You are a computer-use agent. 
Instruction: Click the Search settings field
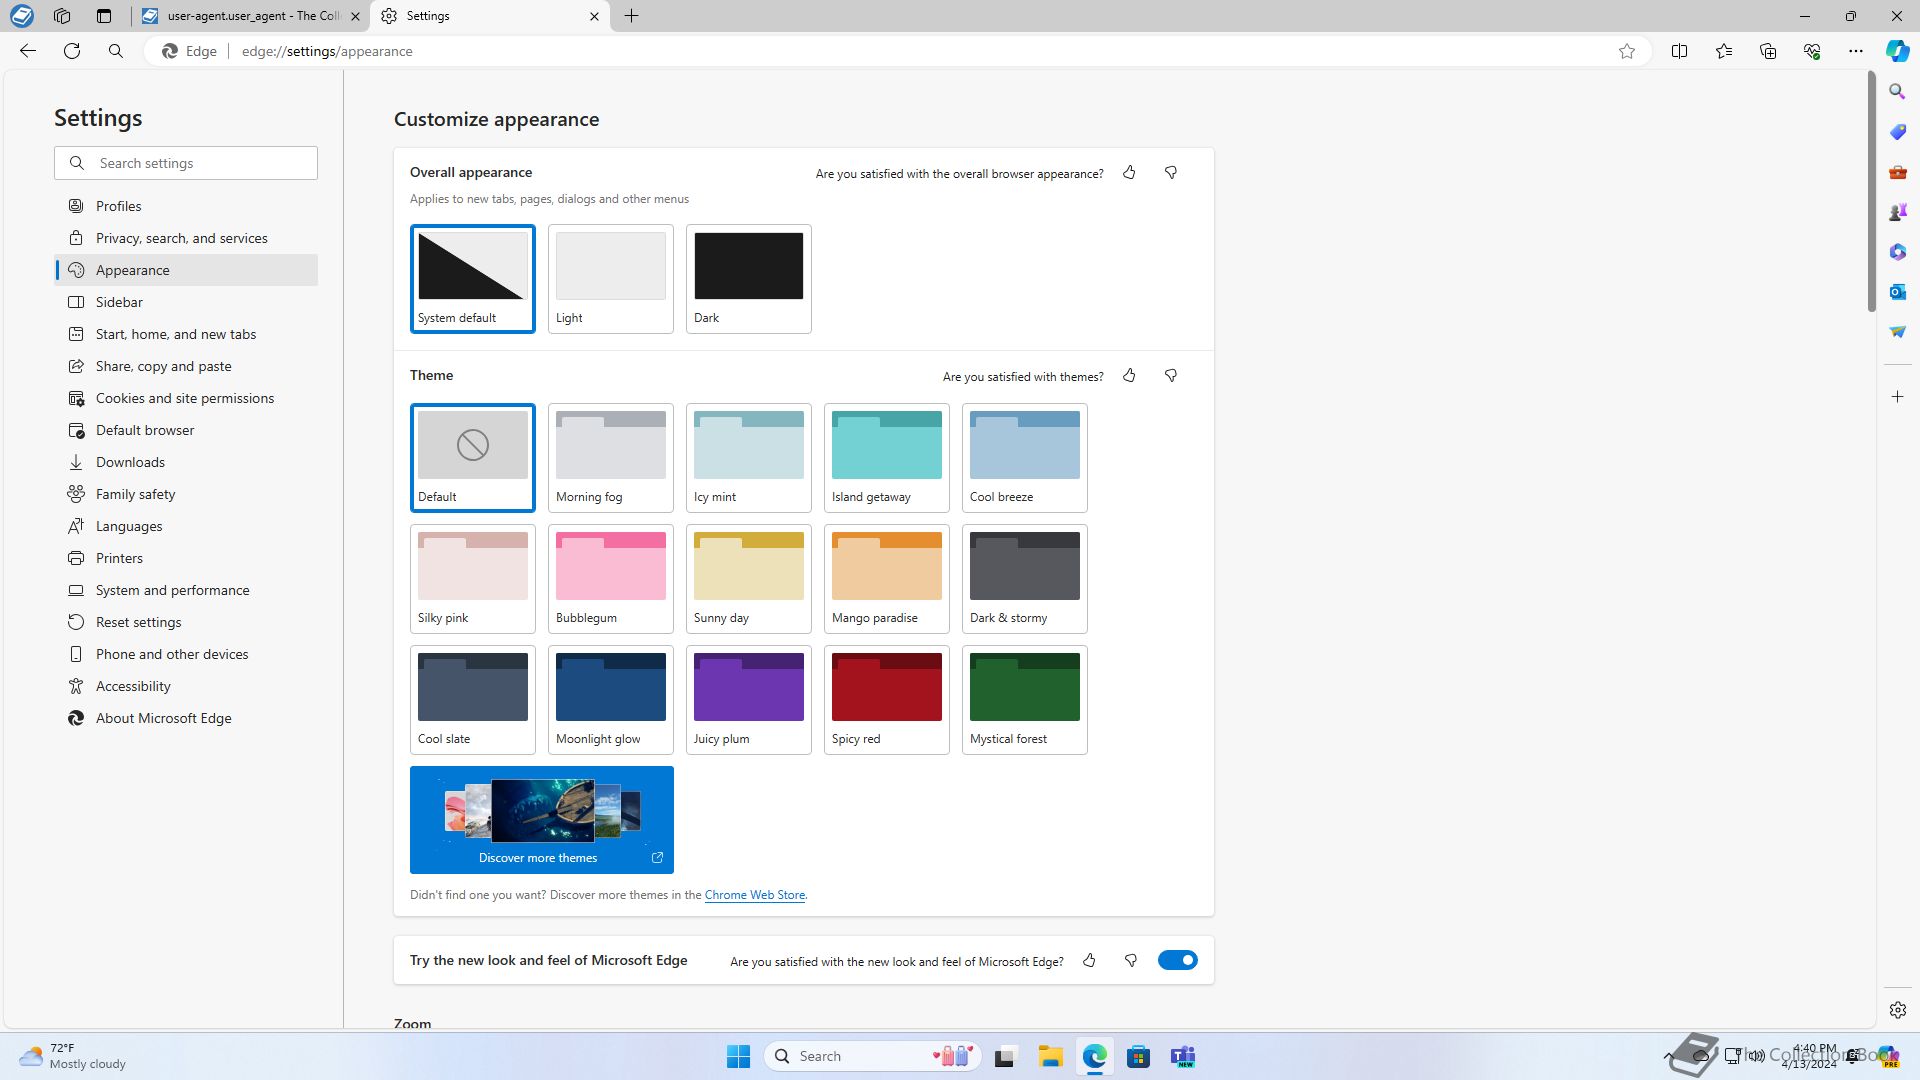tap(186, 163)
